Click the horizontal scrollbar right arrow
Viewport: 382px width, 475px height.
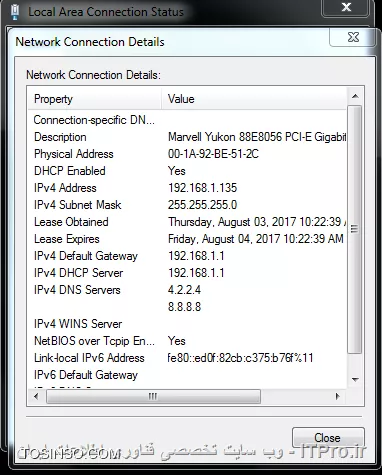[x=338, y=396]
